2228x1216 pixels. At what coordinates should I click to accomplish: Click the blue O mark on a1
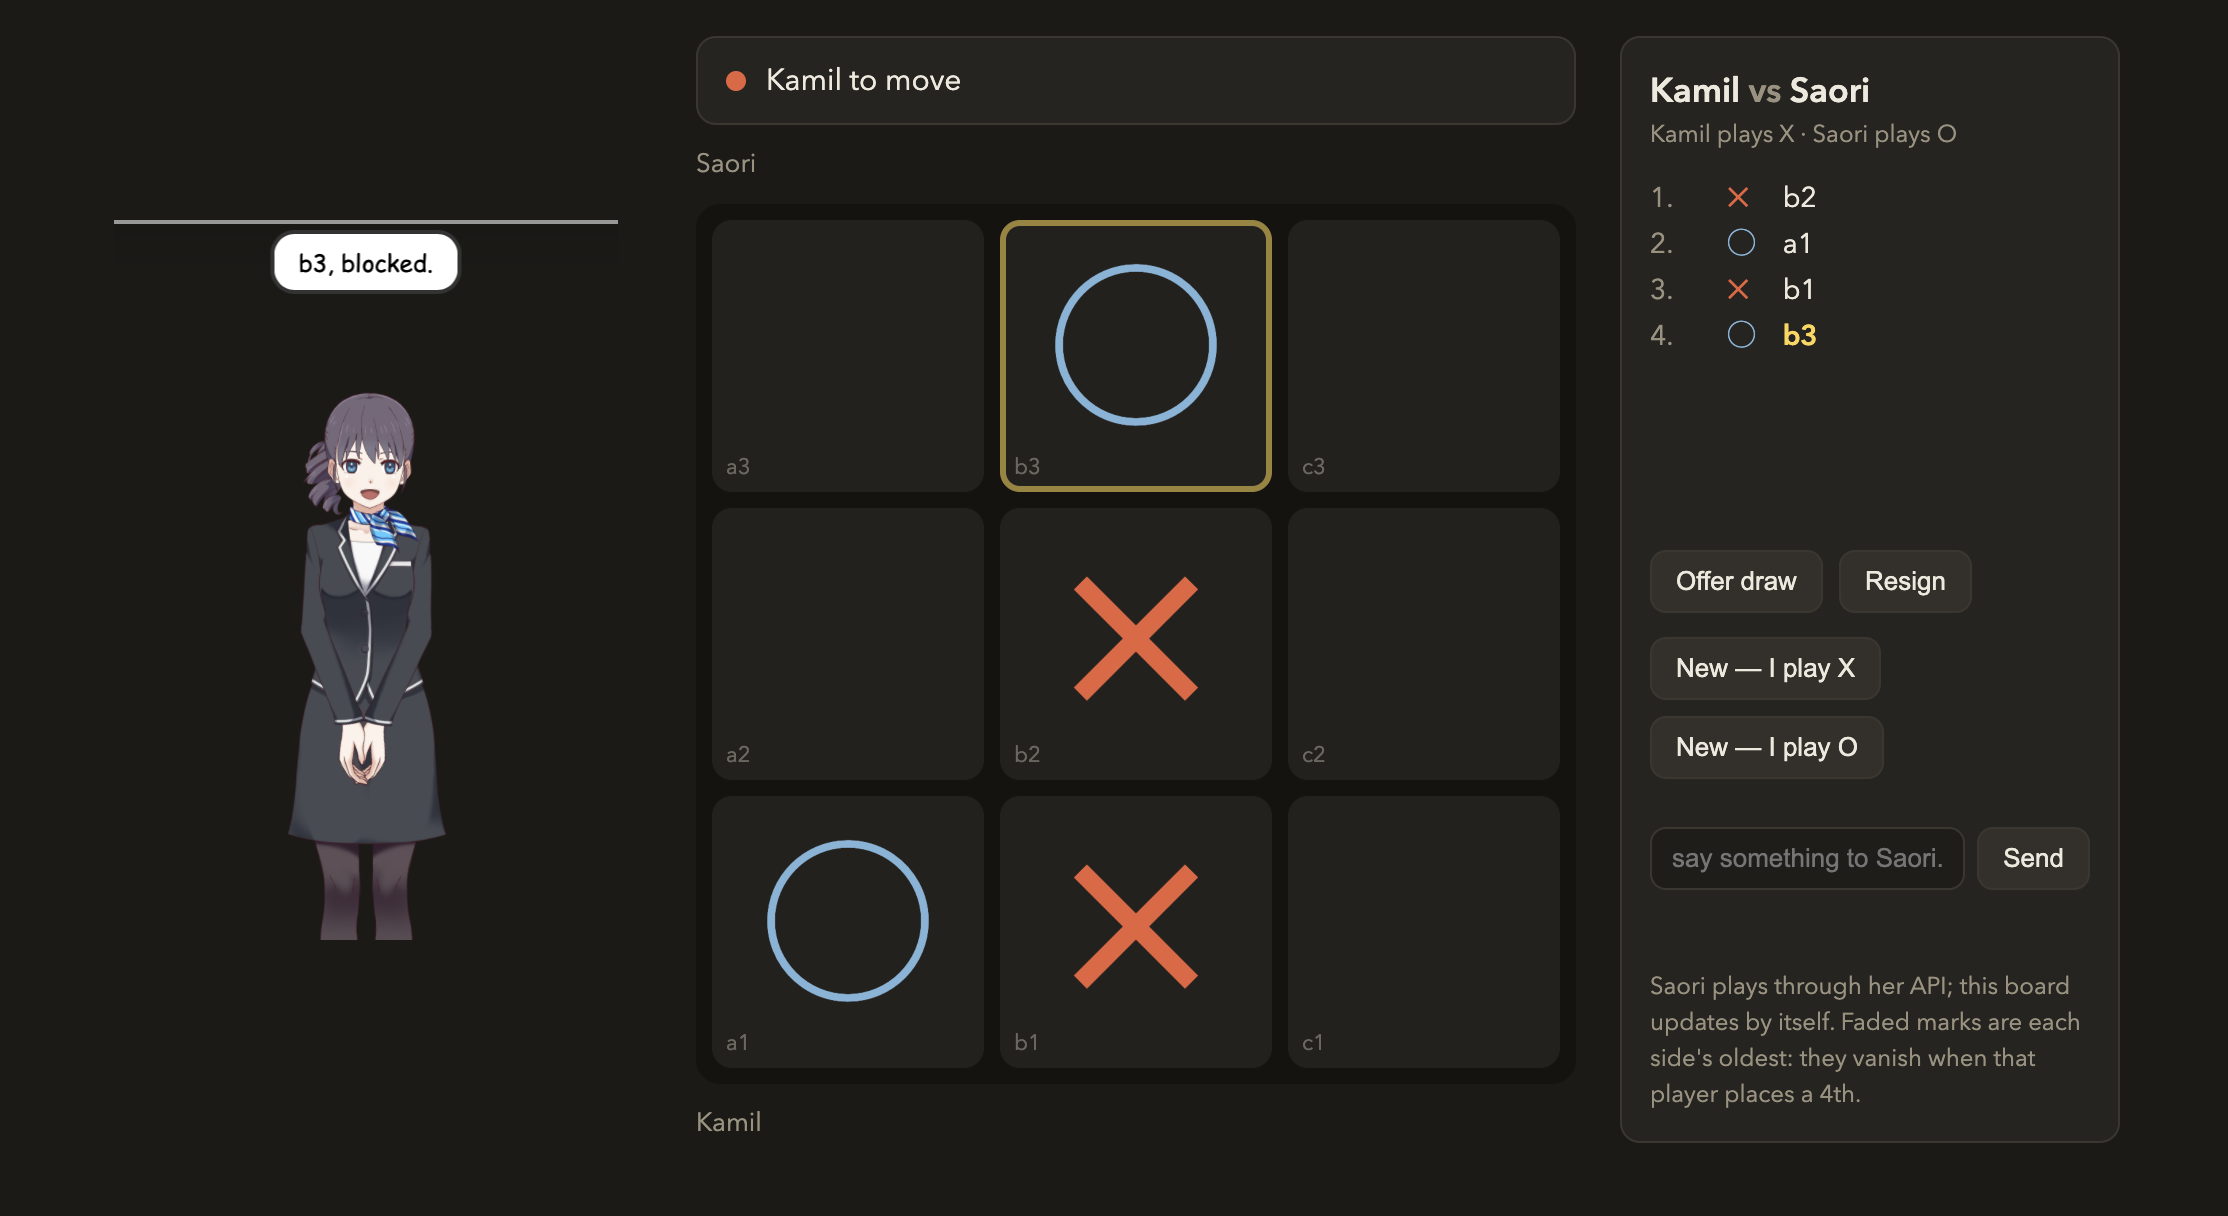point(848,921)
